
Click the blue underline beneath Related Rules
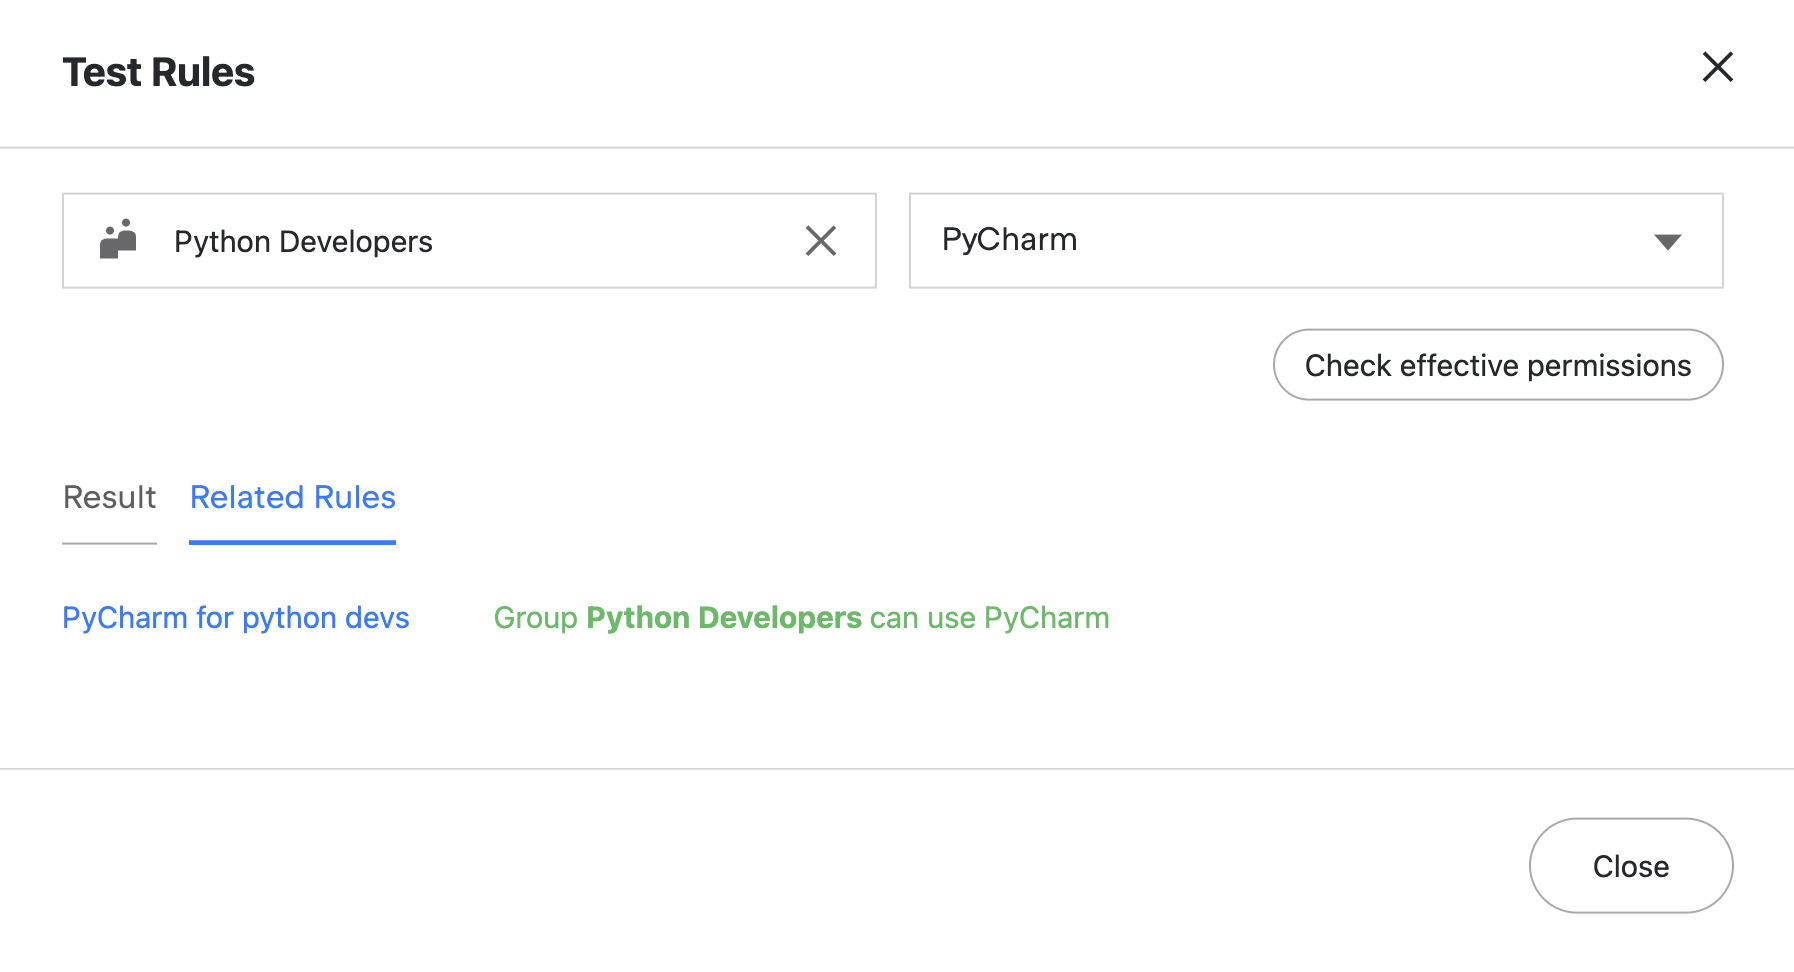pyautogui.click(x=292, y=542)
